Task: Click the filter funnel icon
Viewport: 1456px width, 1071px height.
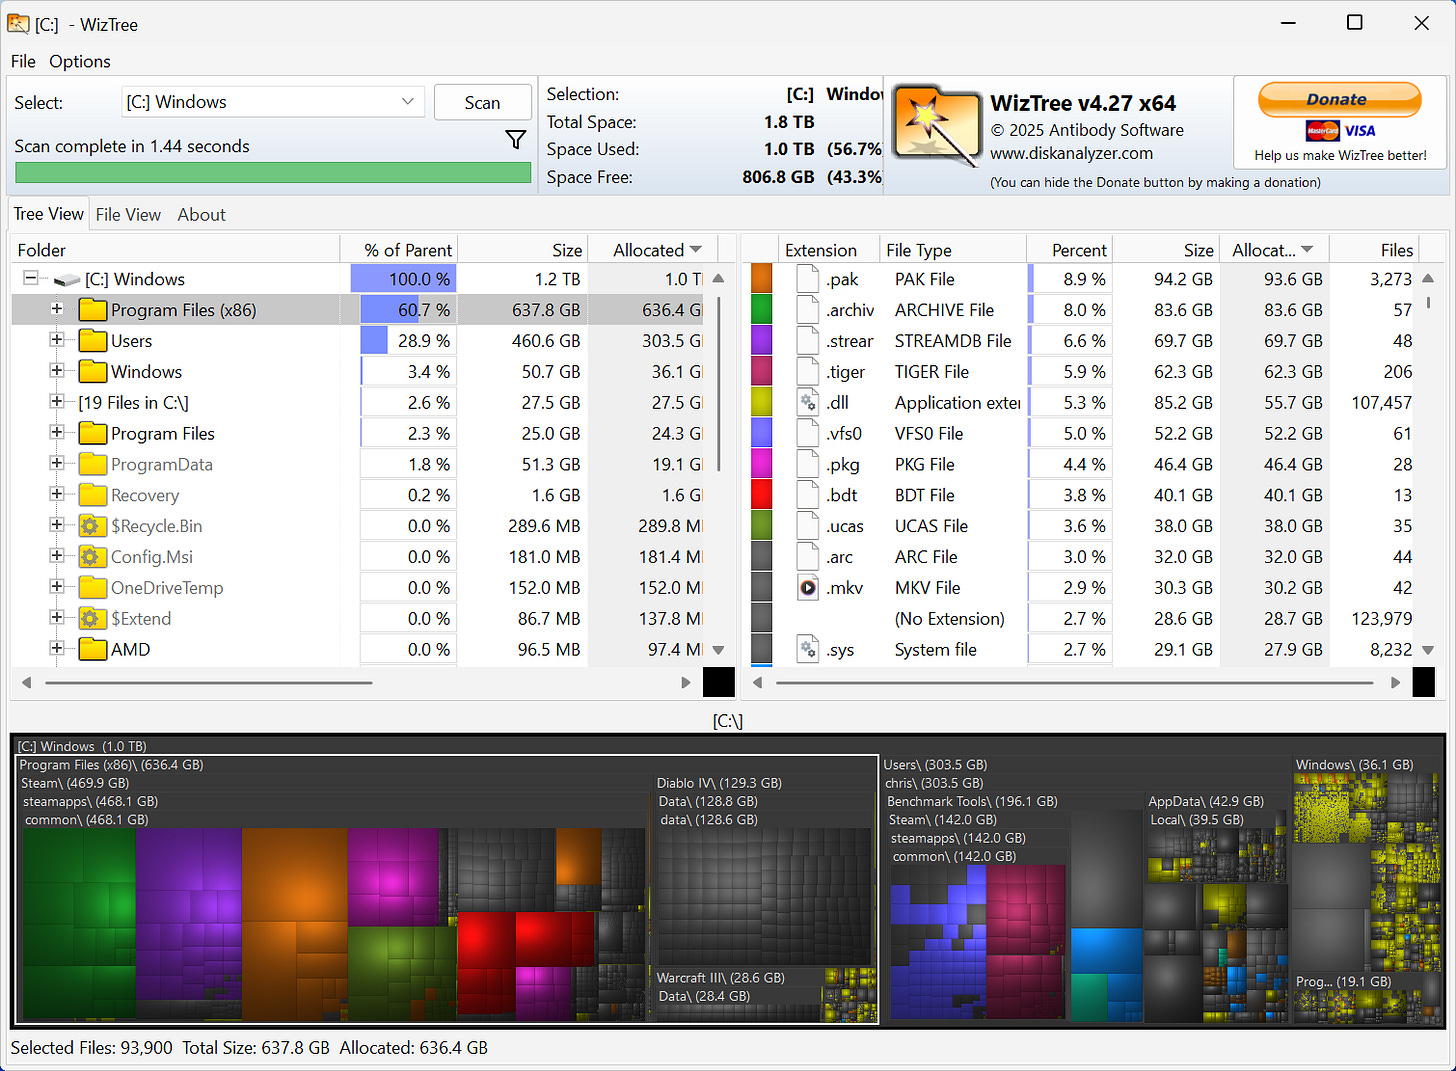Action: click(516, 140)
